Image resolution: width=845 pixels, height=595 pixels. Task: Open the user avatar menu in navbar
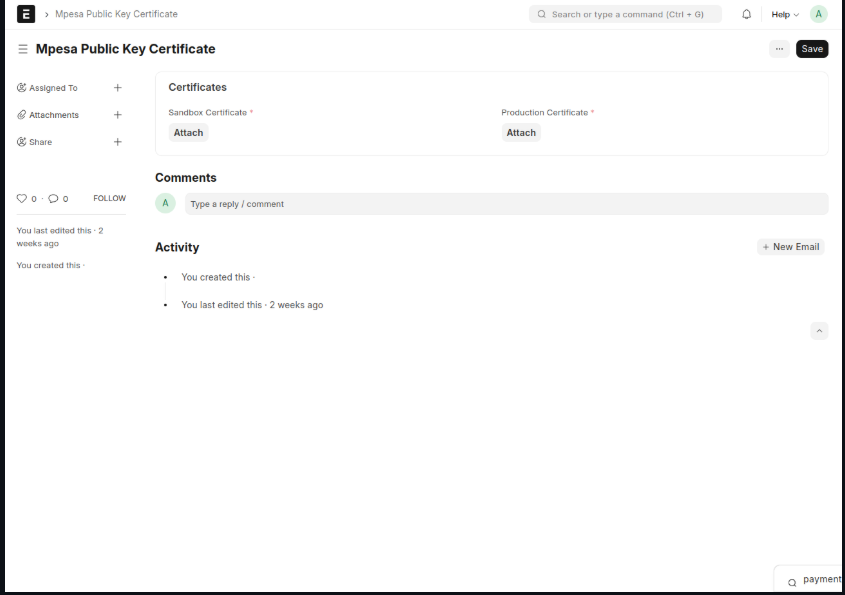[x=819, y=14]
